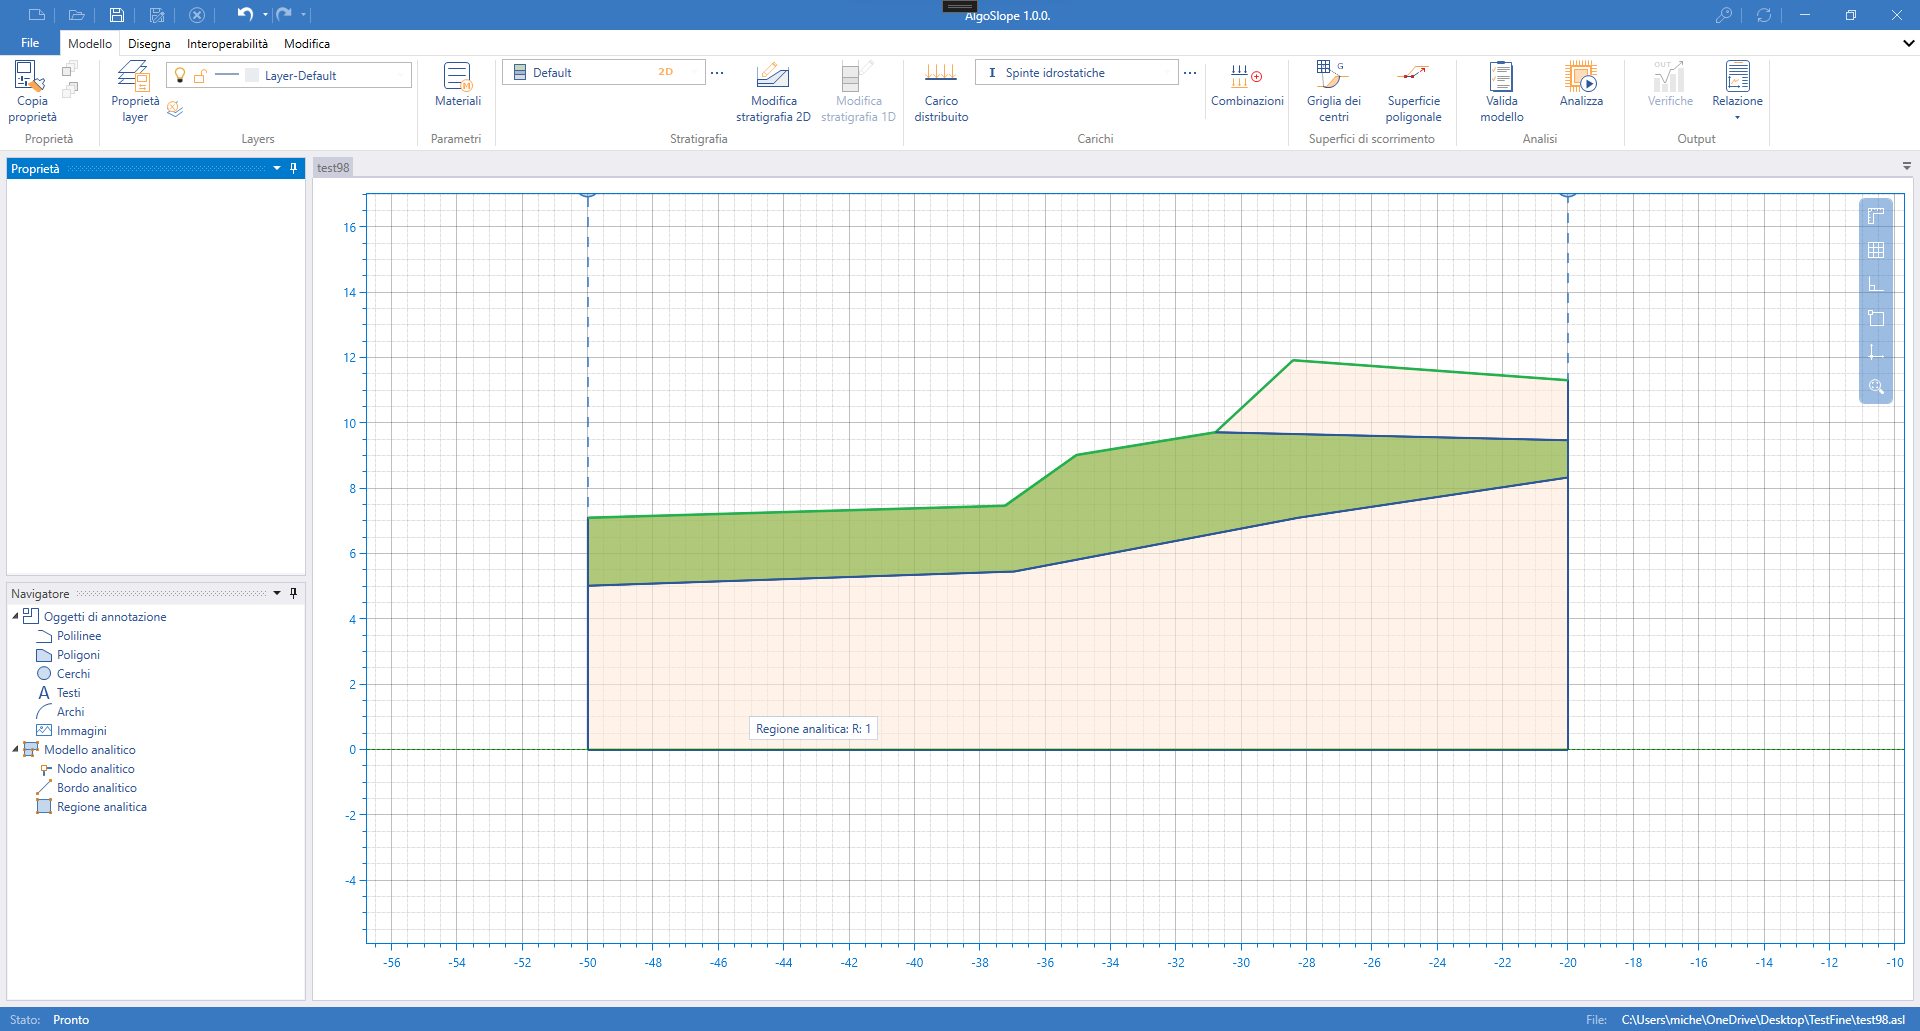This screenshot has height=1031, width=1920.
Task: Click the layer color swatch
Action: [252, 75]
